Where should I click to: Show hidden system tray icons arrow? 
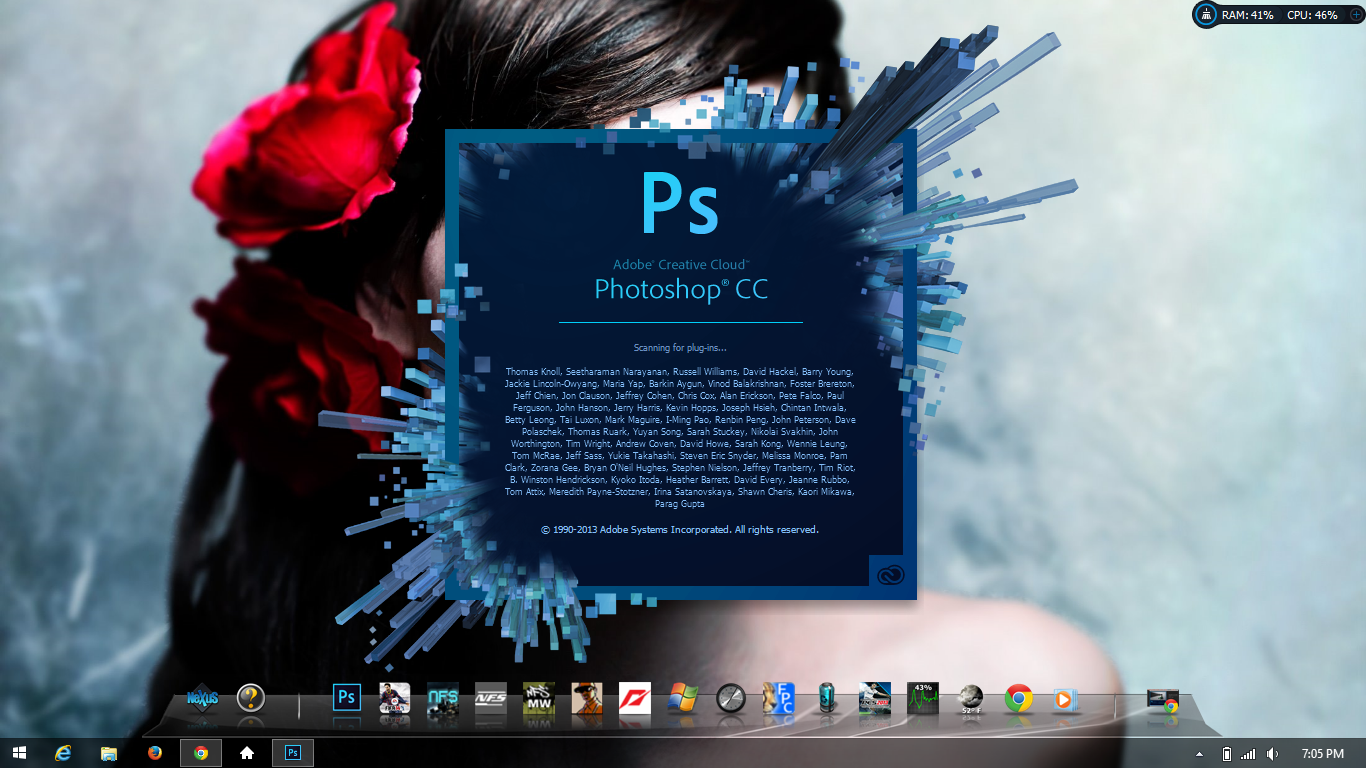(x=1199, y=754)
